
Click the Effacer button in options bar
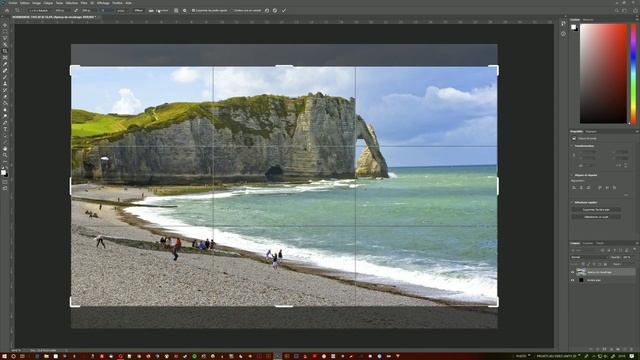tap(138, 11)
